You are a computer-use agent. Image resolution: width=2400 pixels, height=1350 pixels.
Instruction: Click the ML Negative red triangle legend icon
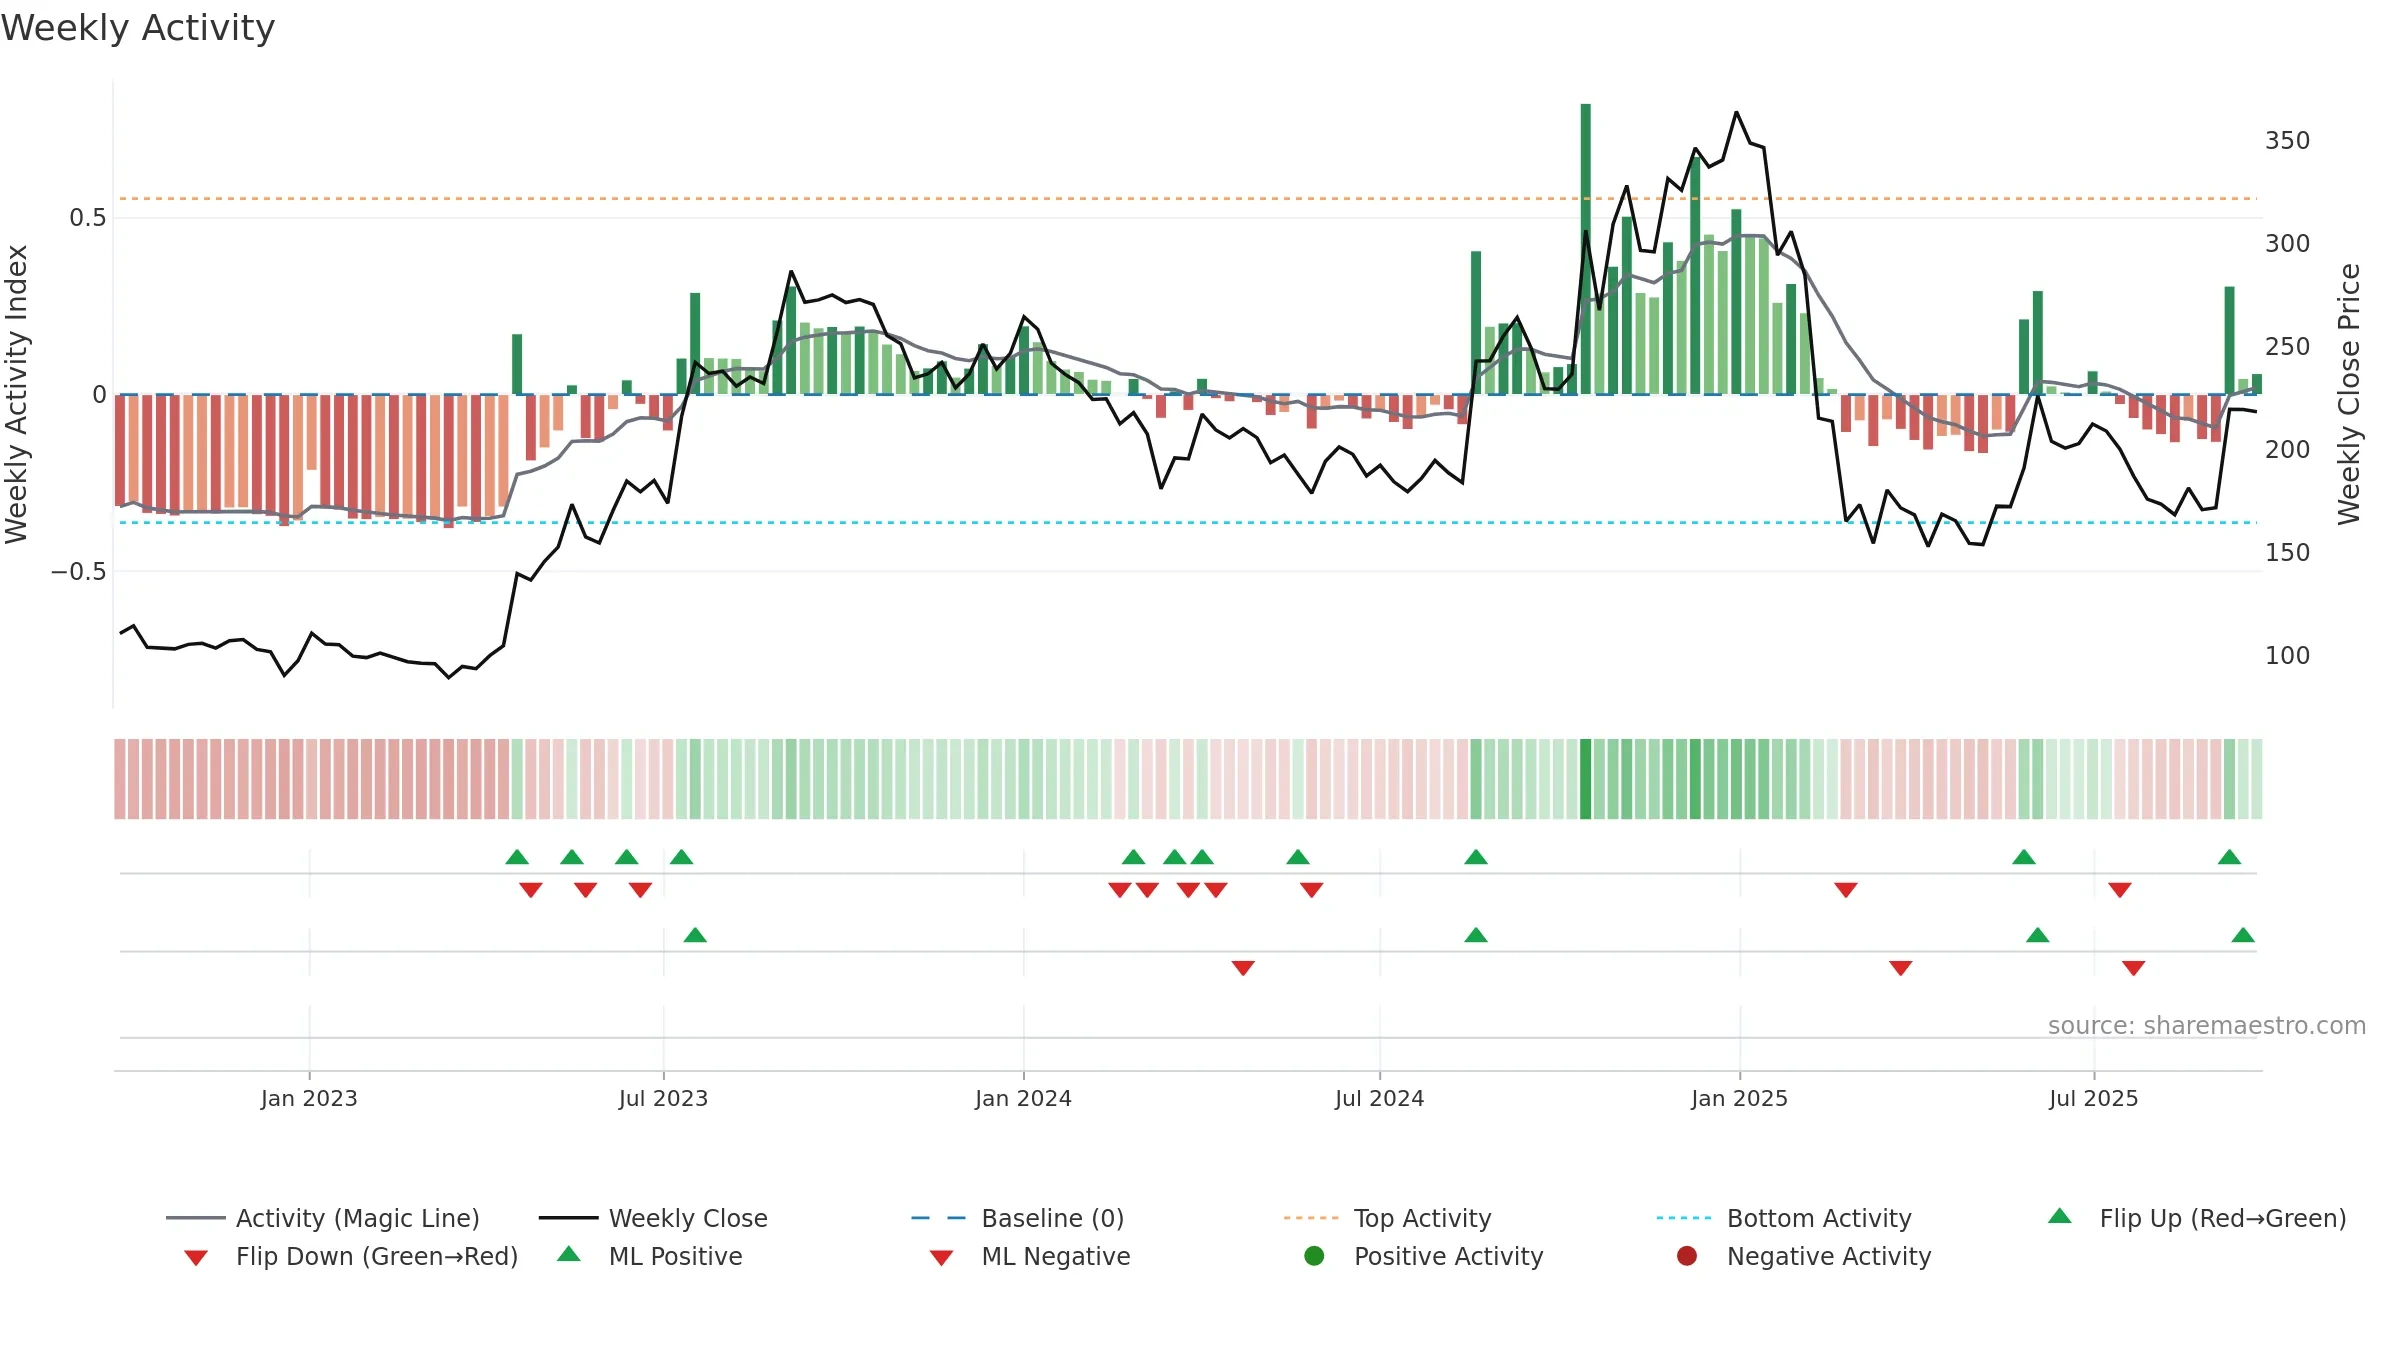[x=942, y=1258]
